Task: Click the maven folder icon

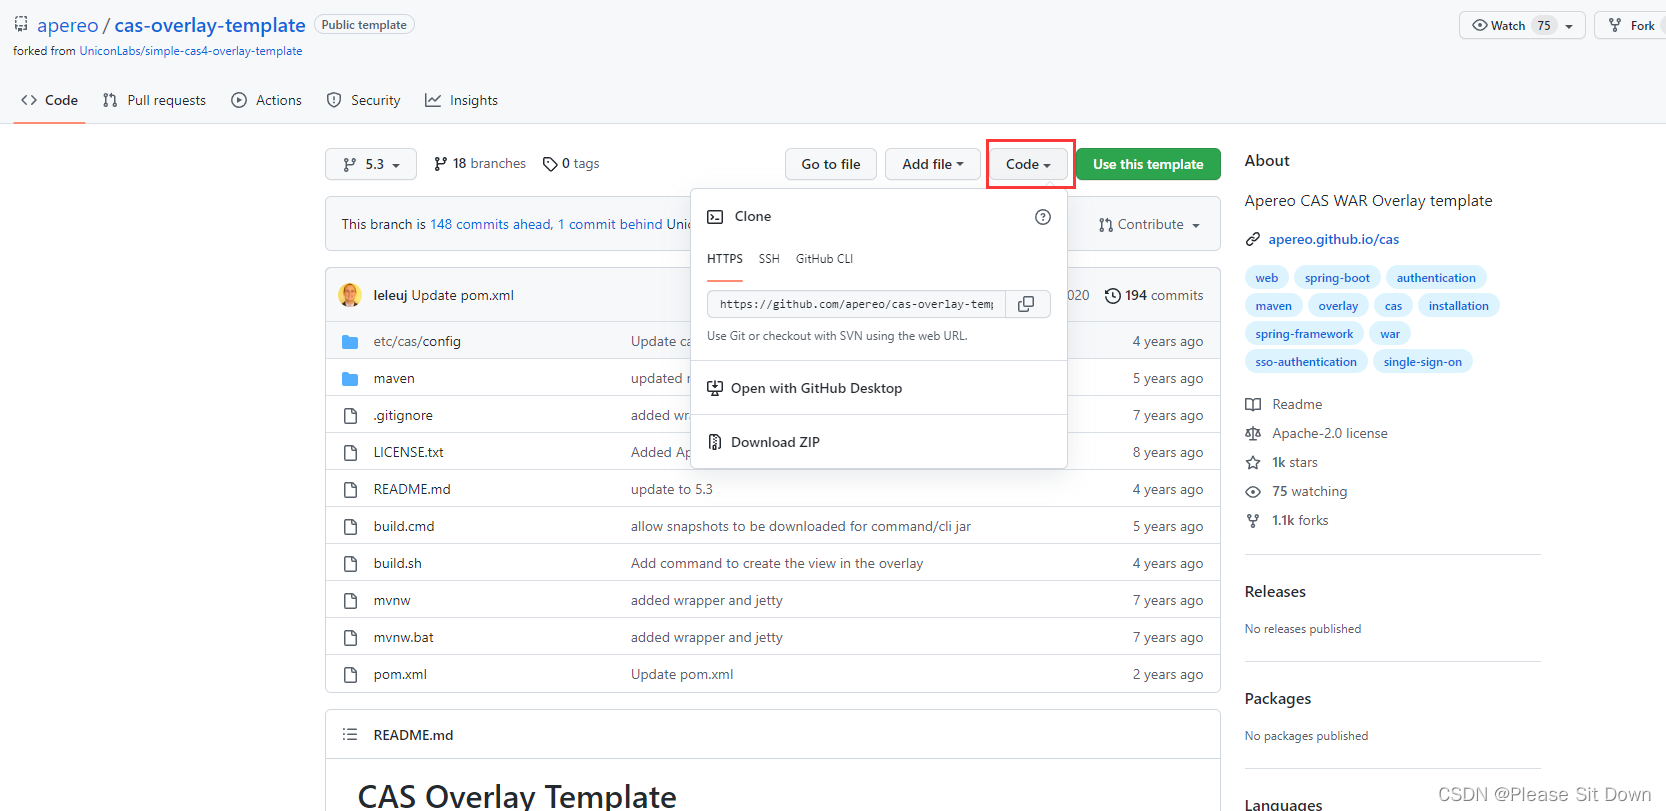Action: (x=350, y=379)
